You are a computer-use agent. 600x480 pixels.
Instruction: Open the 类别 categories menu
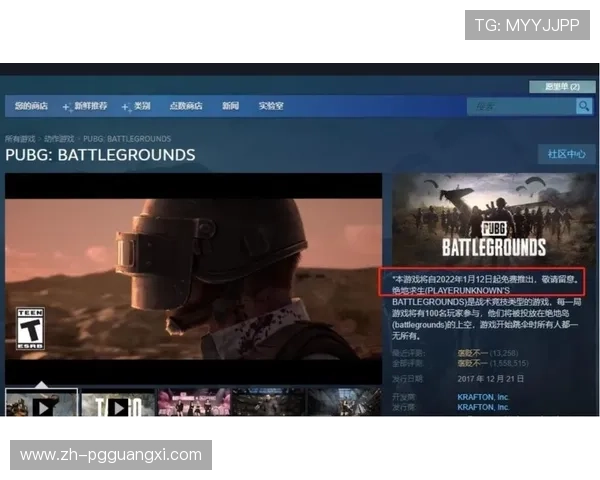[x=142, y=106]
